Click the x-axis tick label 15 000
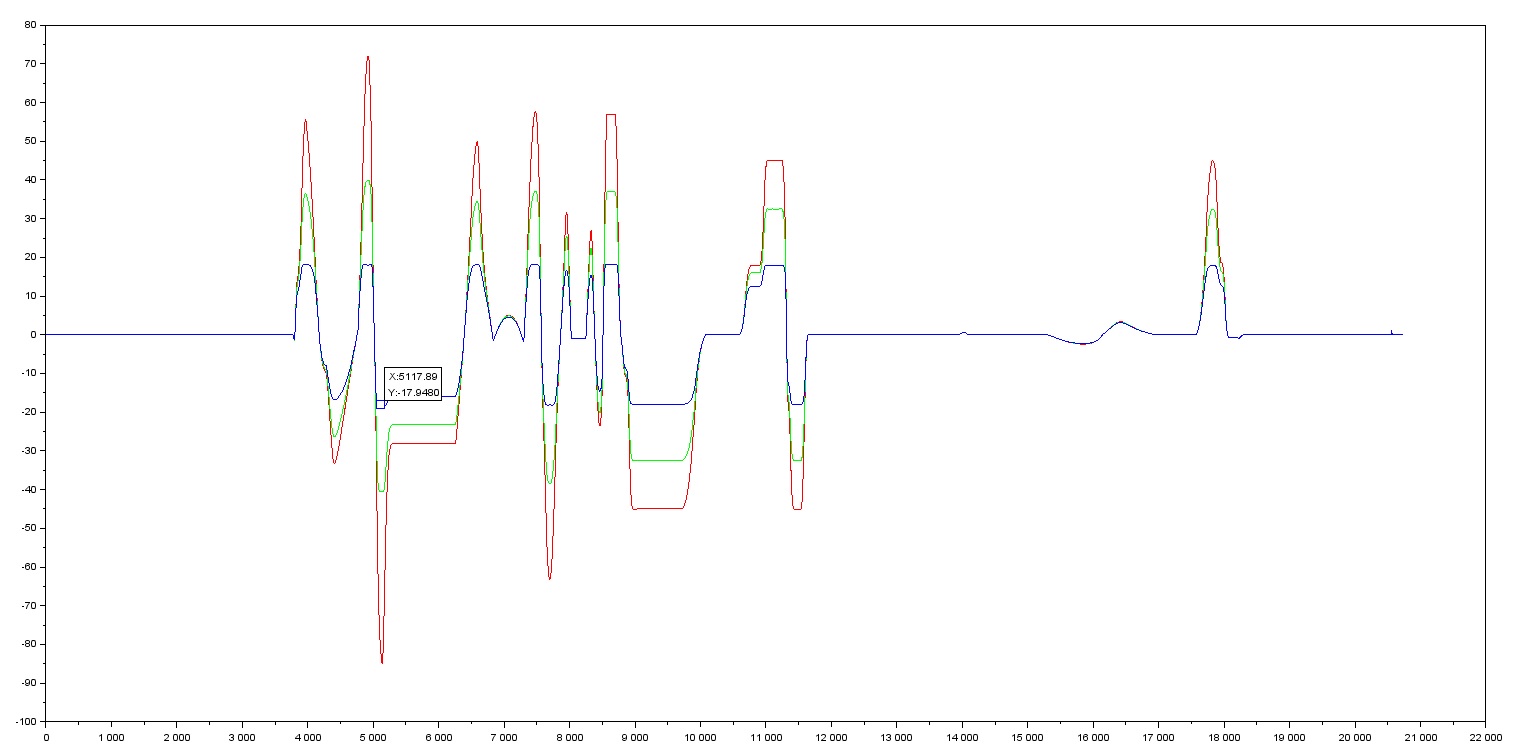Viewport: 1522px width, 756px height. (1027, 736)
